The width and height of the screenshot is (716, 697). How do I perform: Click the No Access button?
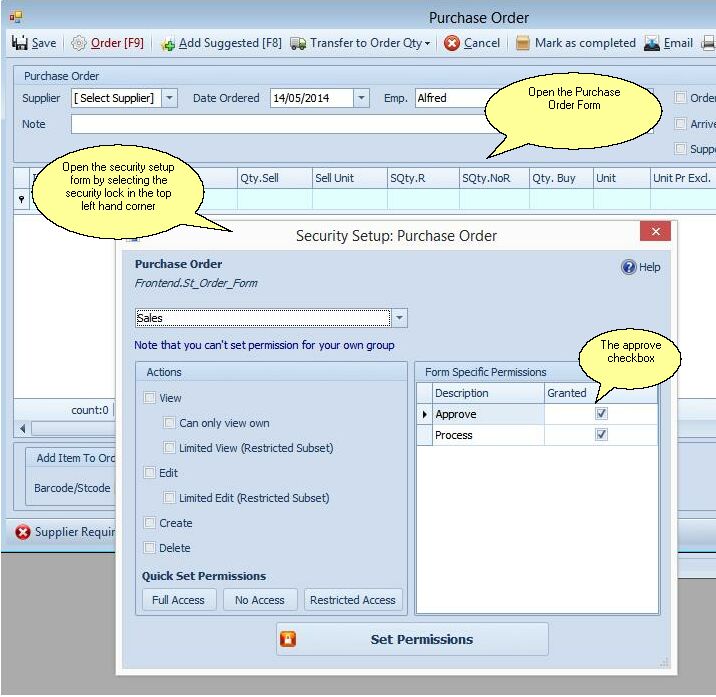[x=260, y=600]
